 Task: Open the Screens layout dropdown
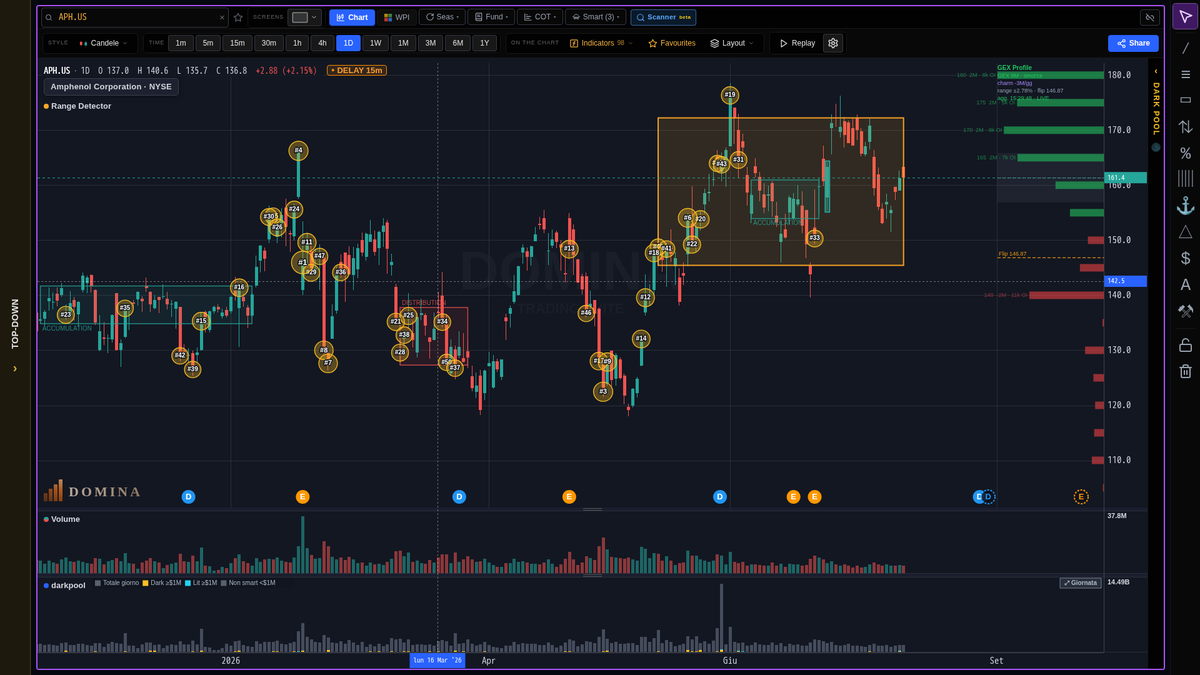[x=304, y=17]
